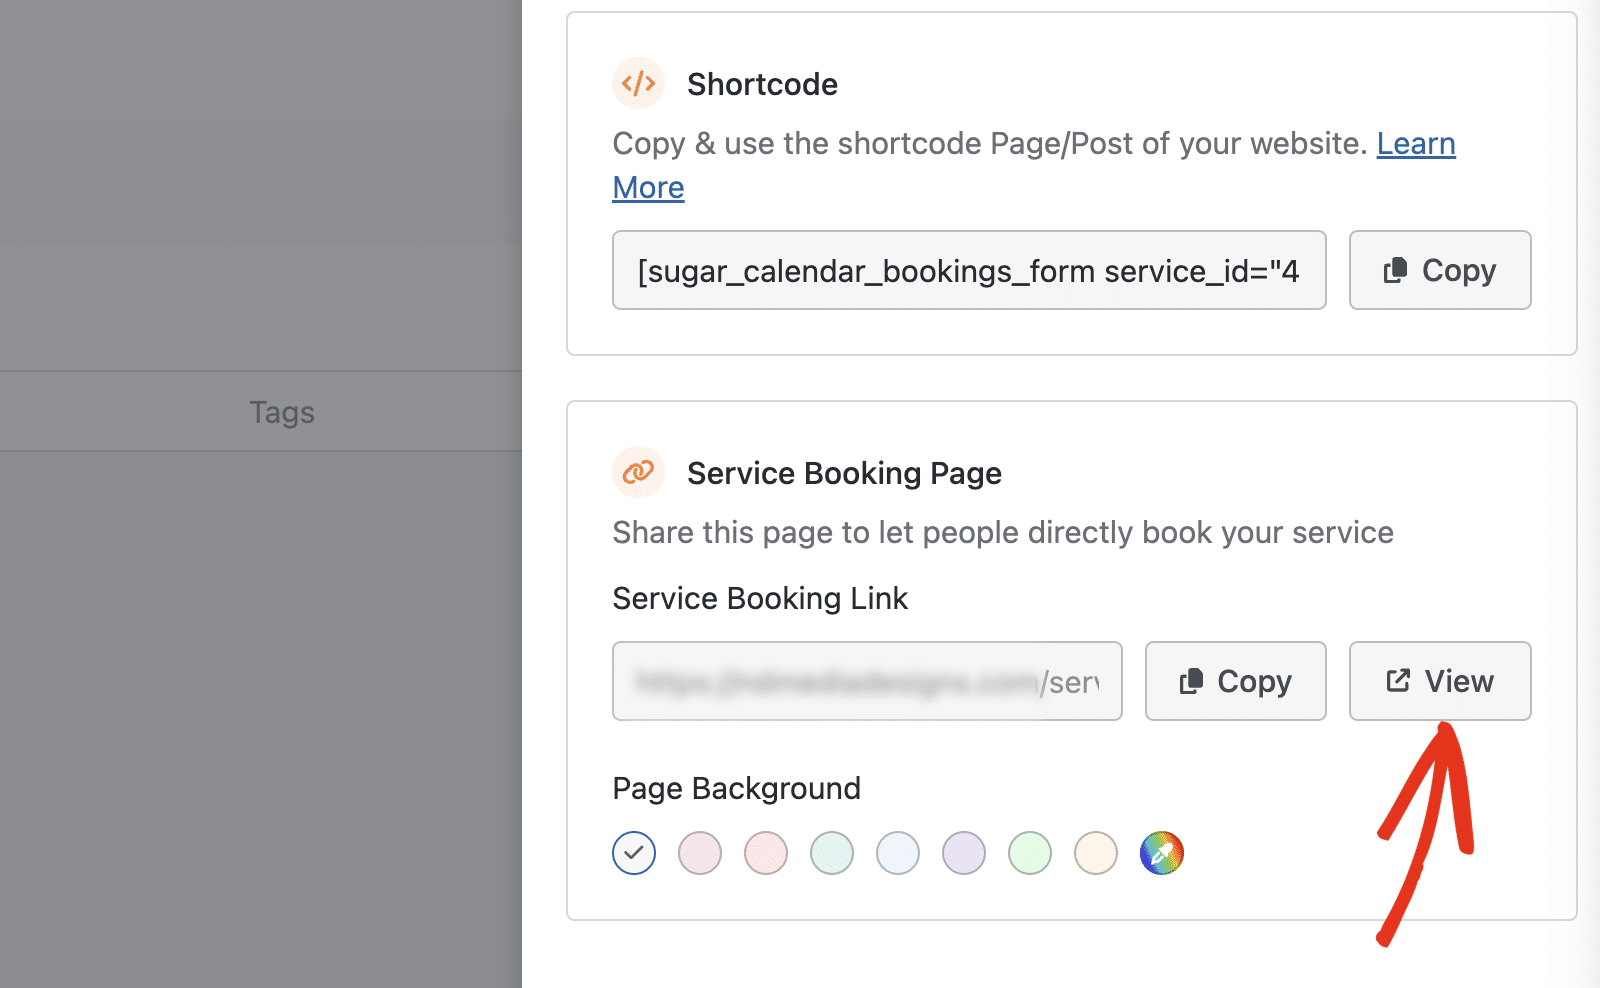Select the white checked background swatch
1600x988 pixels.
(x=634, y=853)
